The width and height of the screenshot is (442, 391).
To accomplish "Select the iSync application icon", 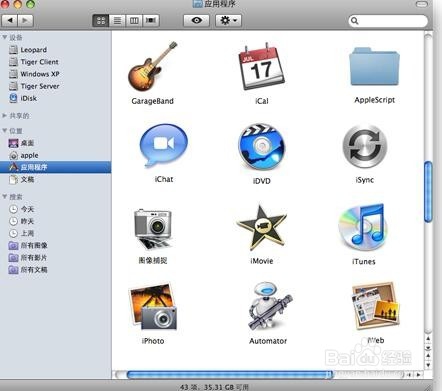I will point(365,147).
